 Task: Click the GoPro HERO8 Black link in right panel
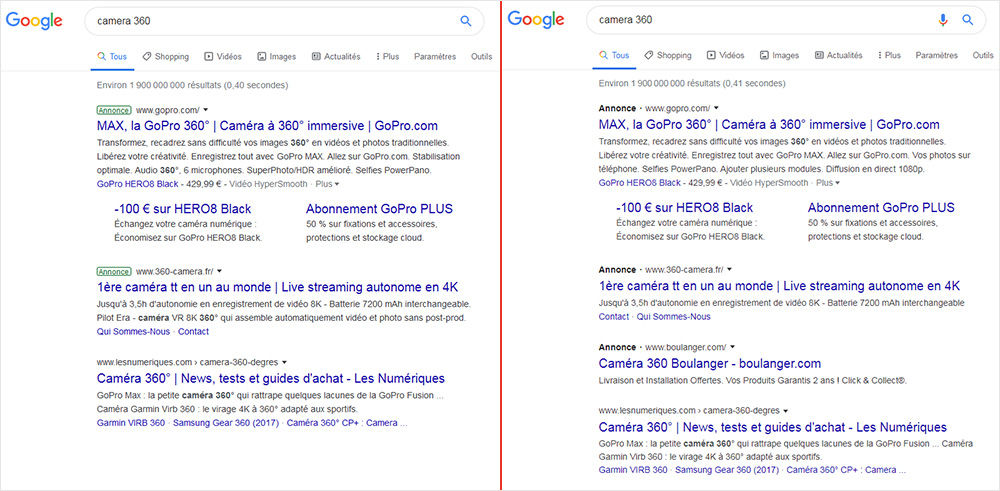click(x=640, y=182)
